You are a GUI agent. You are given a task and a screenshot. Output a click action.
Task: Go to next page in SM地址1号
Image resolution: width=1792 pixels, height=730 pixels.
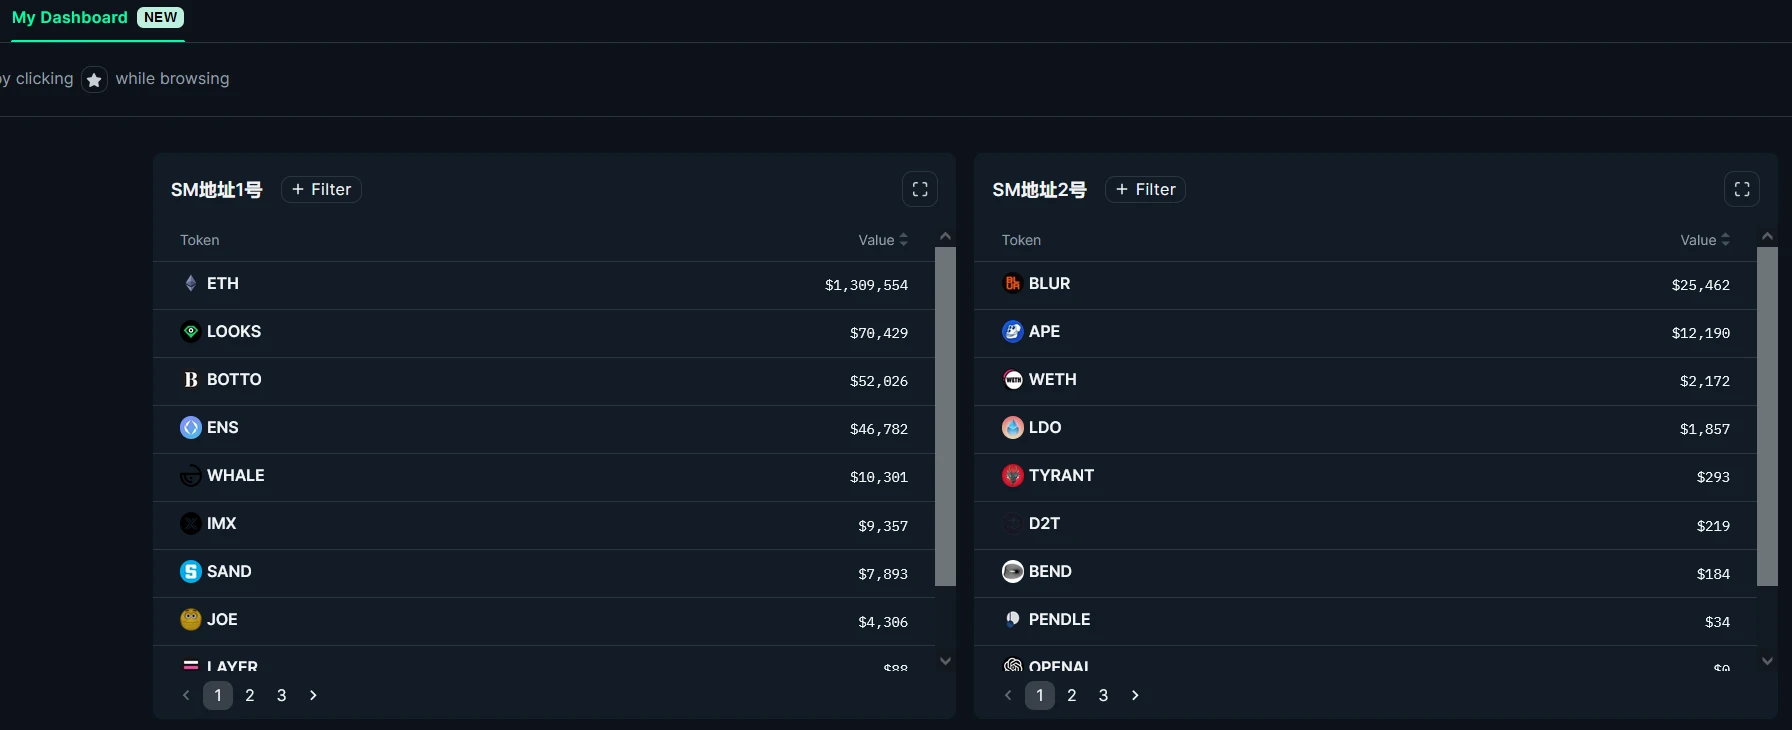pyautogui.click(x=313, y=695)
